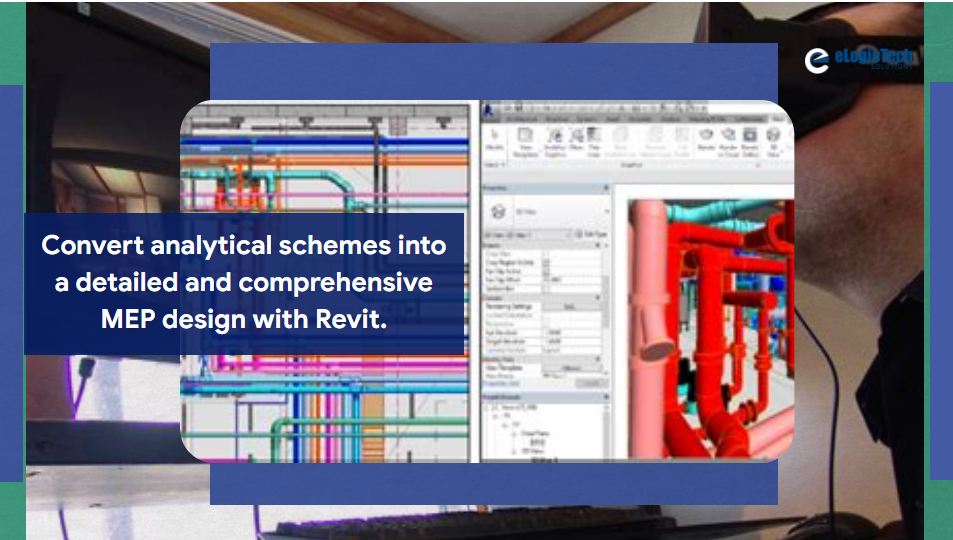953x540 pixels.
Task: Click the Filters ribbon icon
Action: point(576,138)
